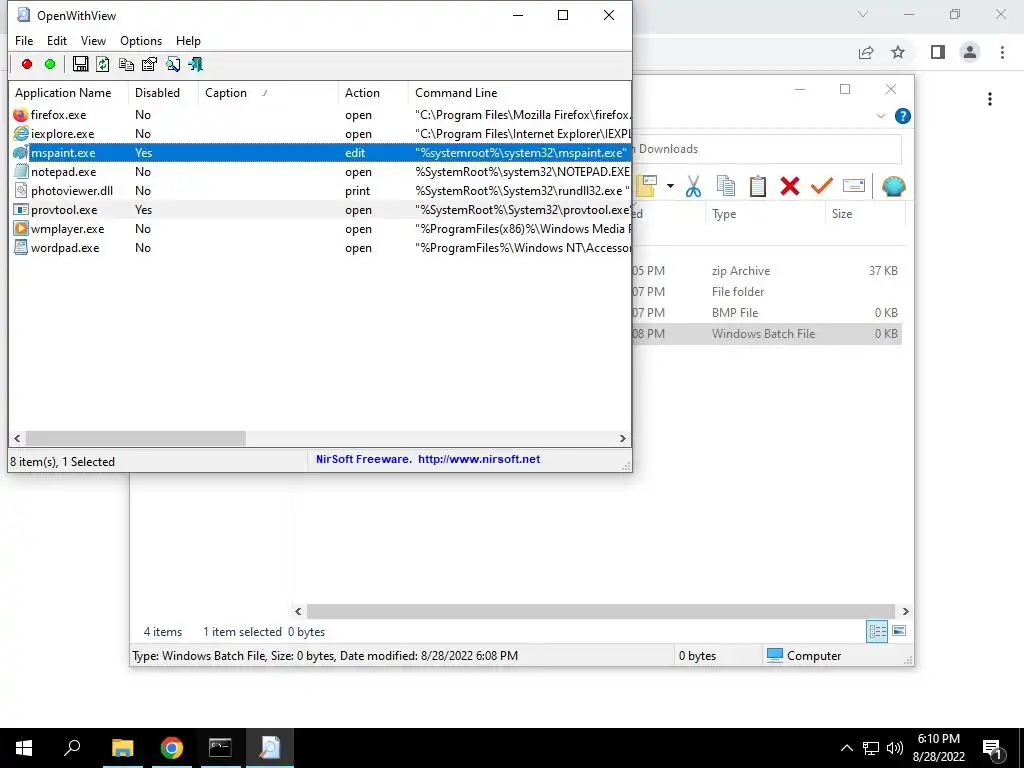Click the Explorer horizontal scrollbar right arrow
Screen dimensions: 1024x768
[905, 611]
